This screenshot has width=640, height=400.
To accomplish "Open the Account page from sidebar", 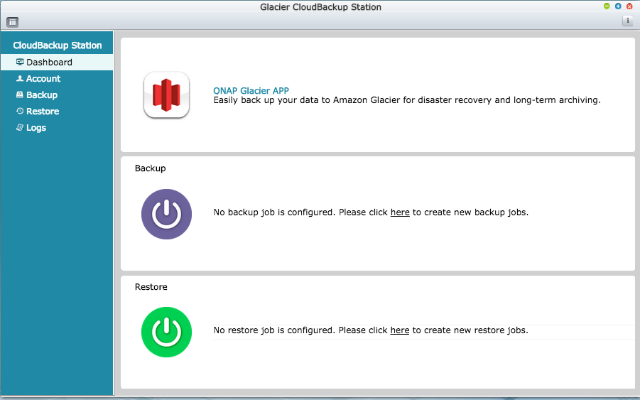I will pos(43,79).
